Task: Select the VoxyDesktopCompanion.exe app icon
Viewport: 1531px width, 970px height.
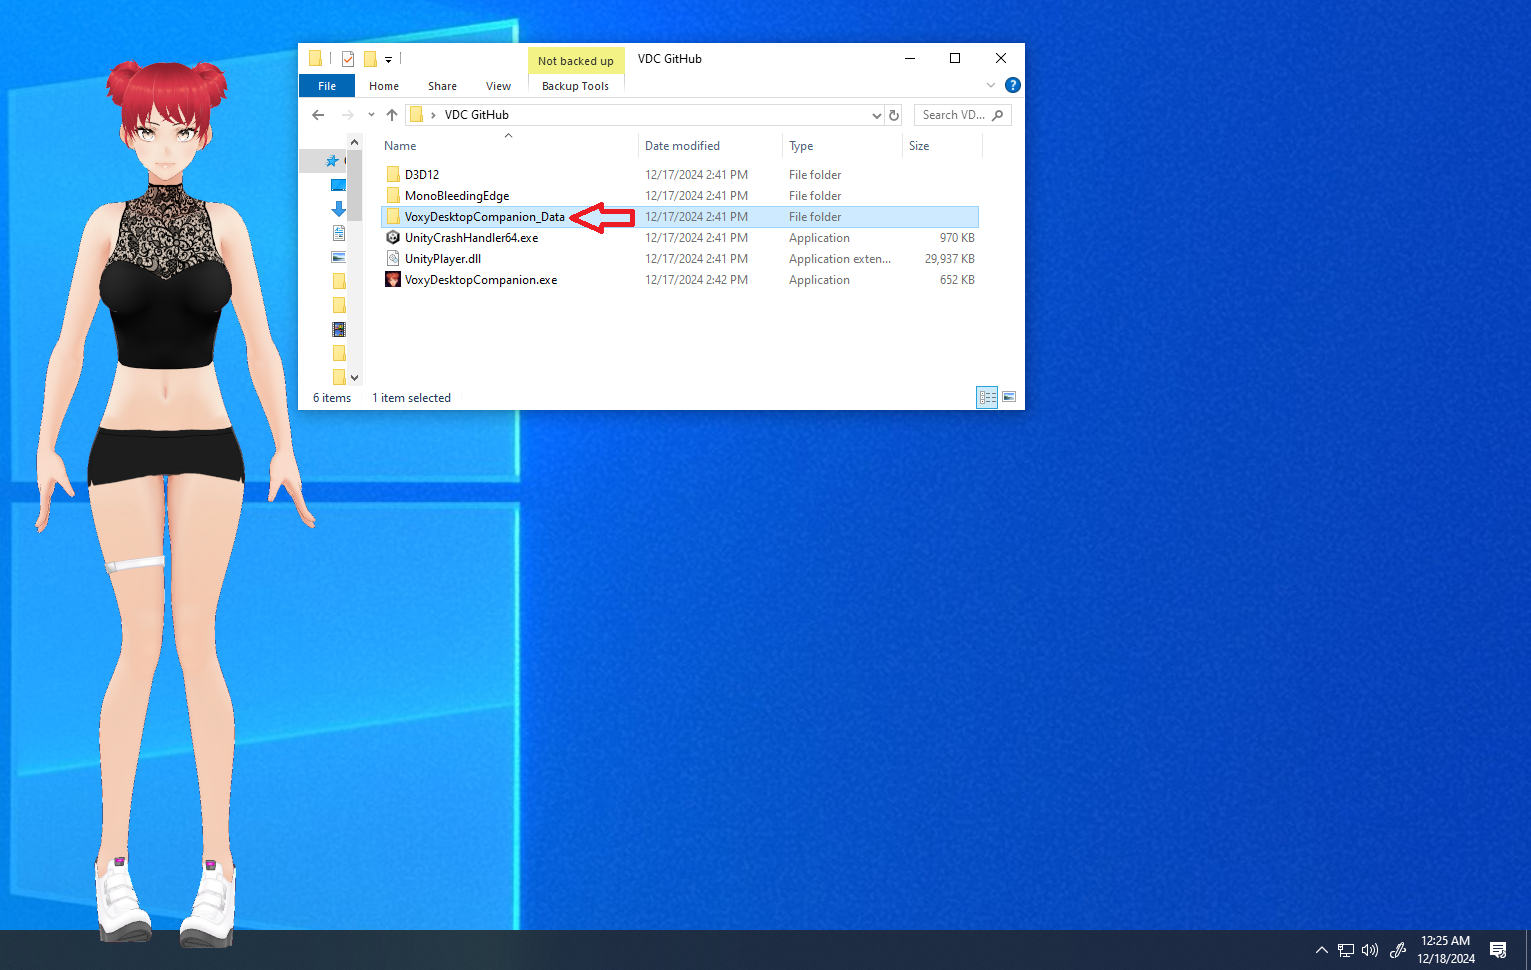Action: [x=393, y=279]
